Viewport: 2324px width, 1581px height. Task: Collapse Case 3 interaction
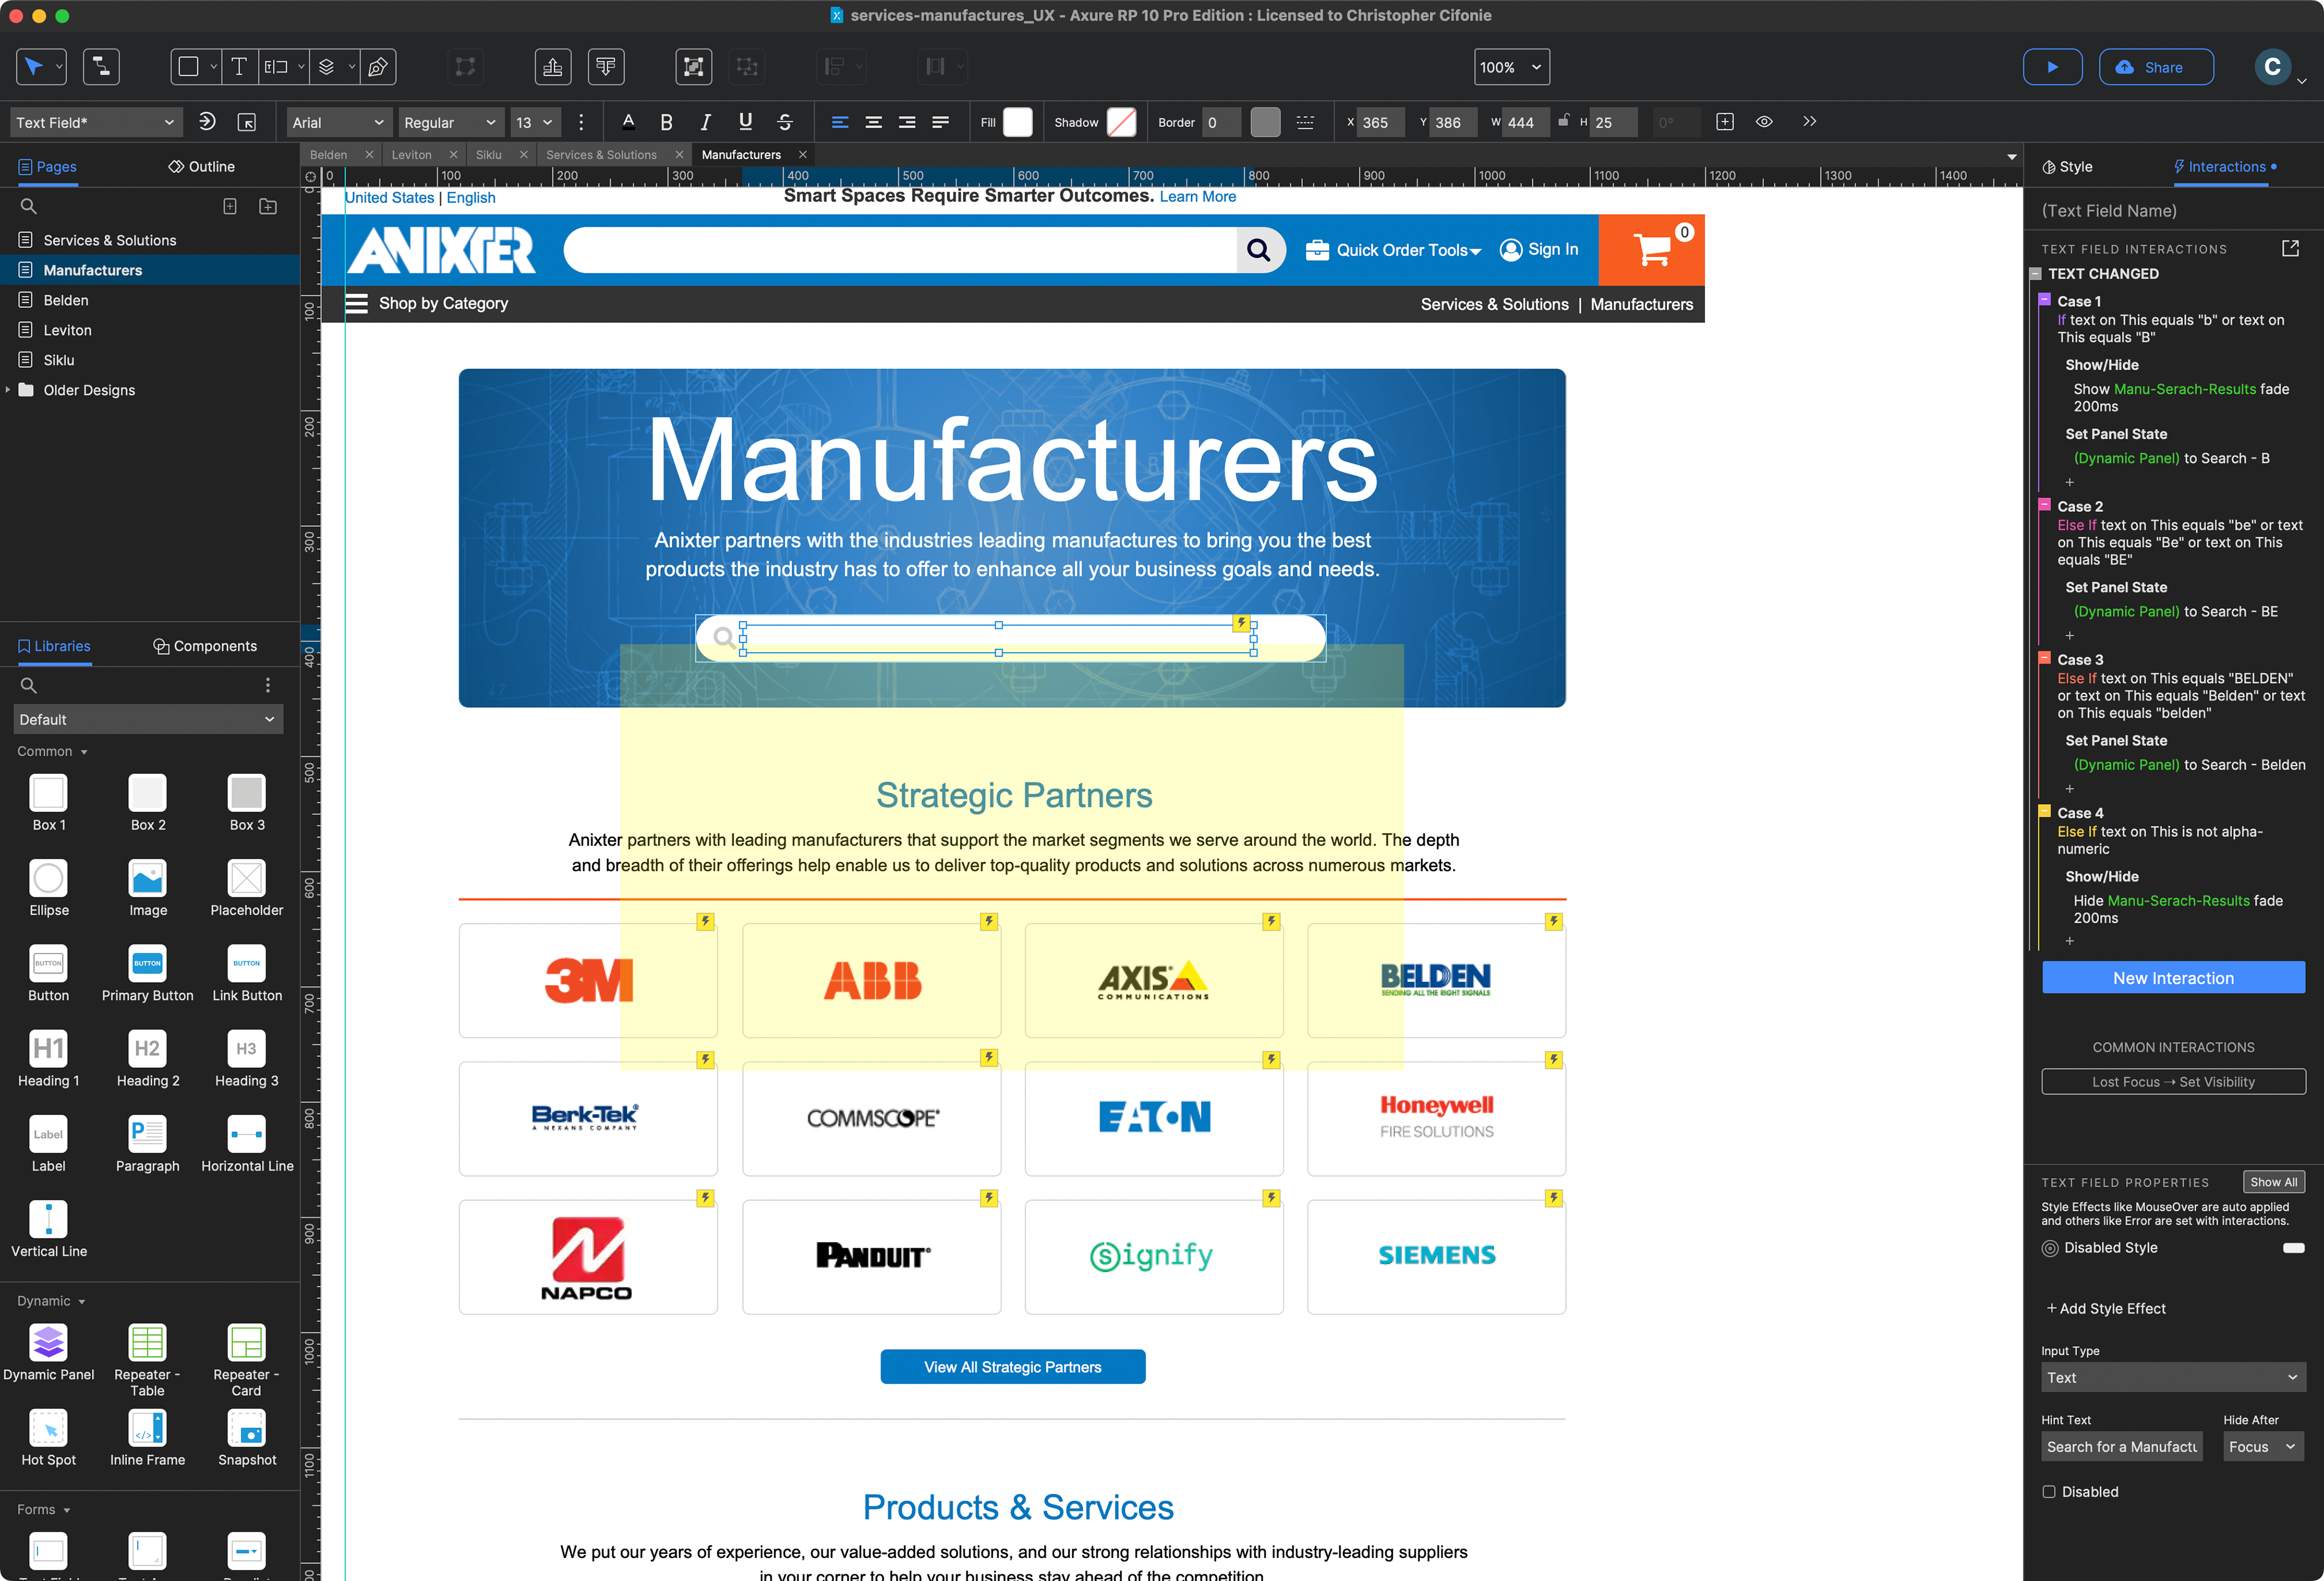(x=2045, y=658)
